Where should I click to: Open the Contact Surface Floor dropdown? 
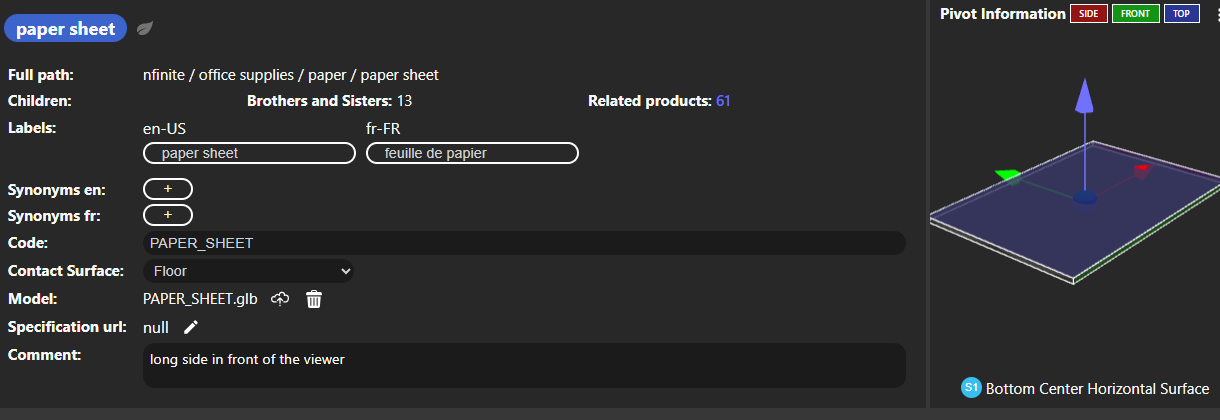(249, 271)
